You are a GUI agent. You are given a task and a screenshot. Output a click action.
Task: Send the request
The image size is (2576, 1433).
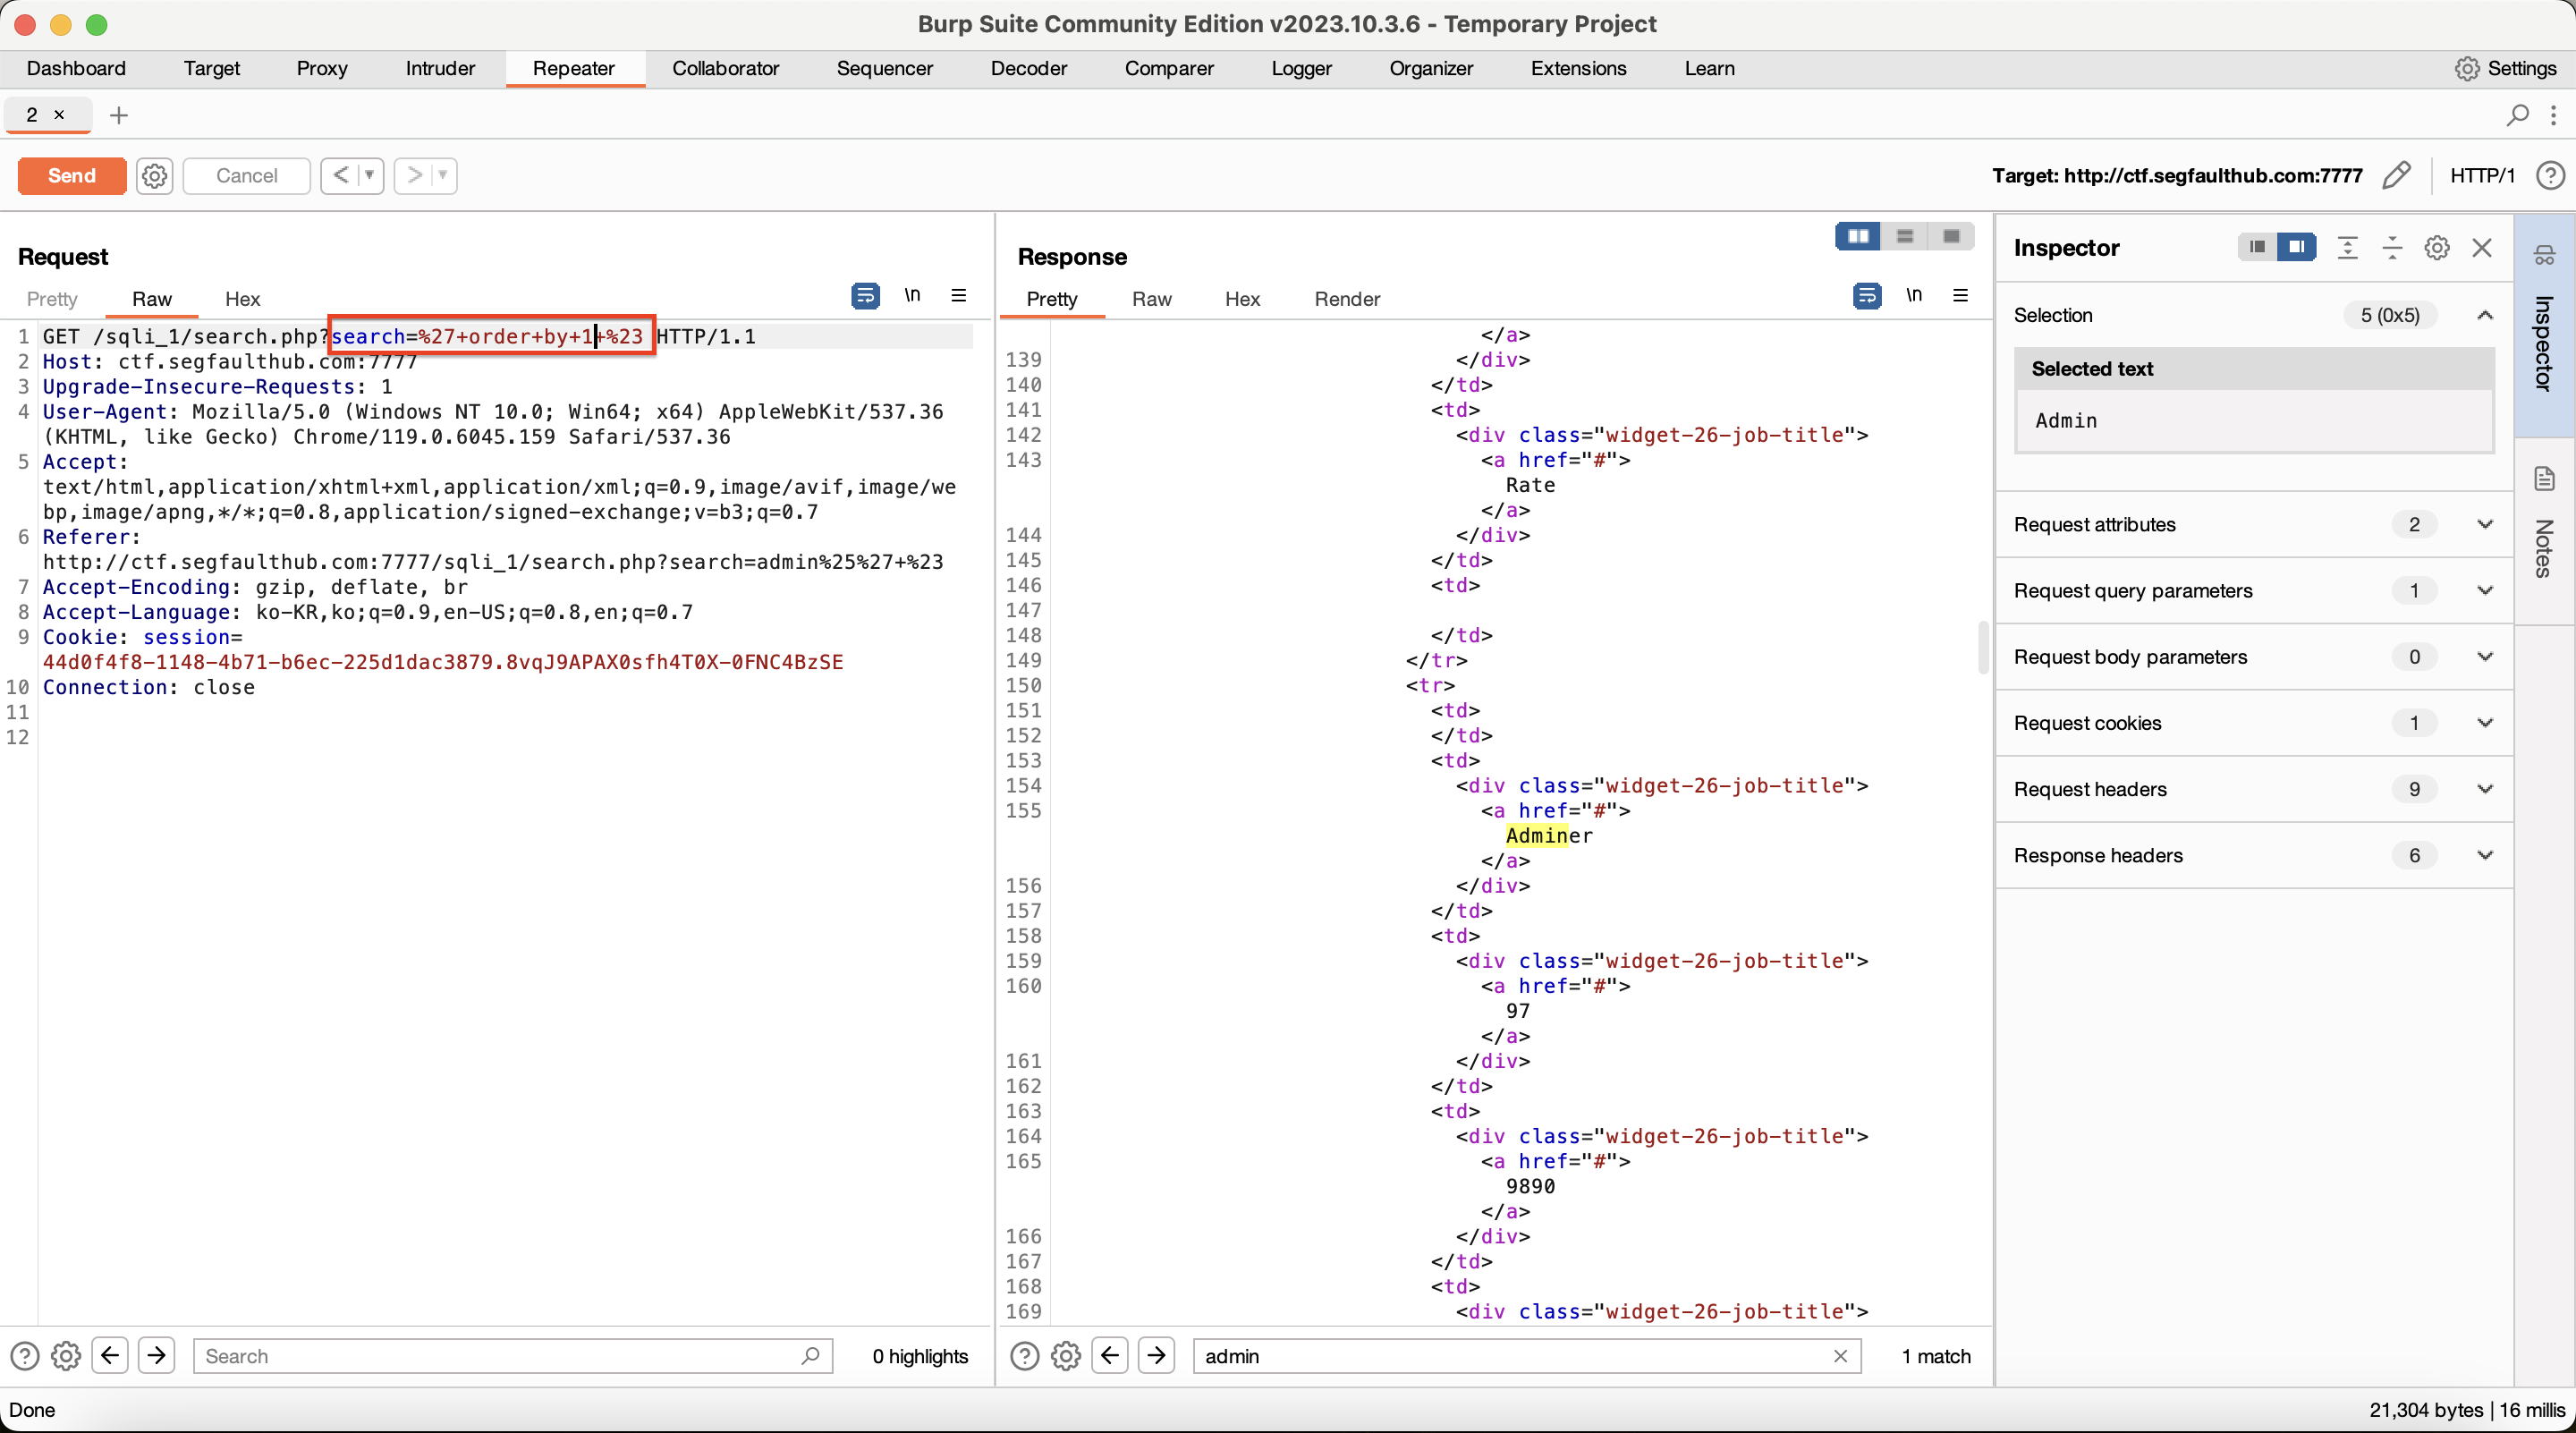coord(72,176)
